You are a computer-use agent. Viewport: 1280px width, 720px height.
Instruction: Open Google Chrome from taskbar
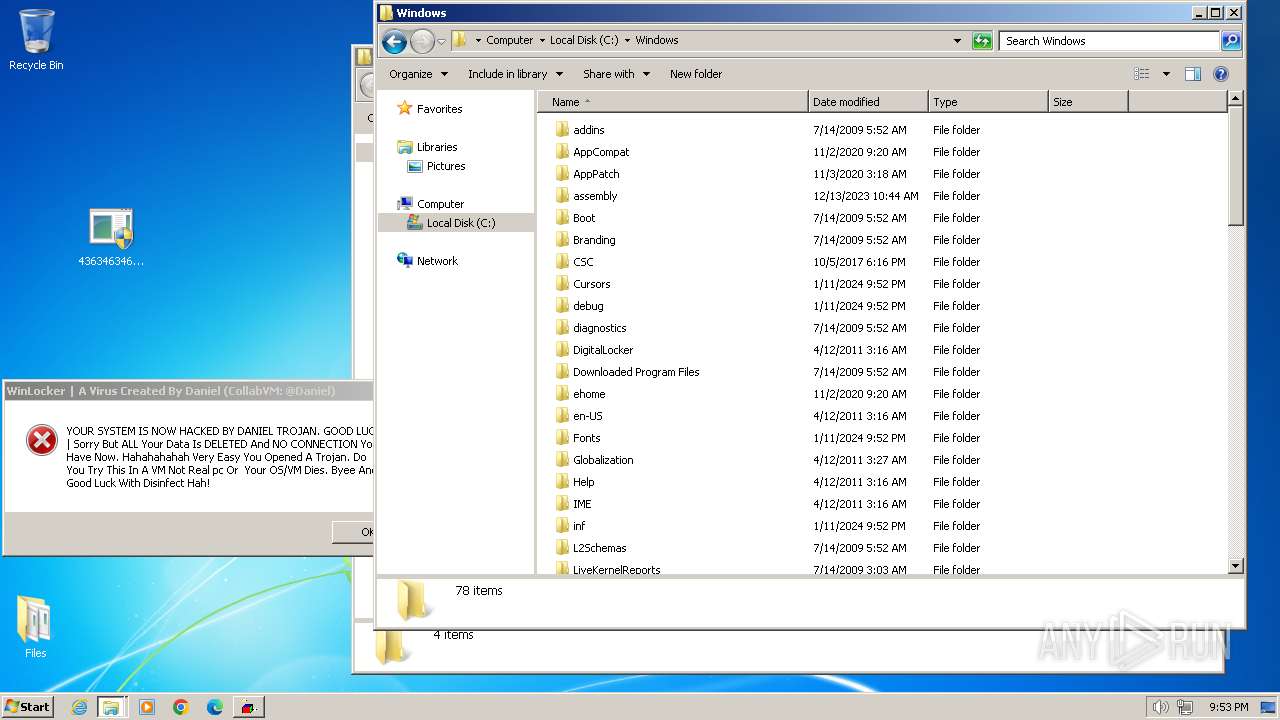click(181, 707)
